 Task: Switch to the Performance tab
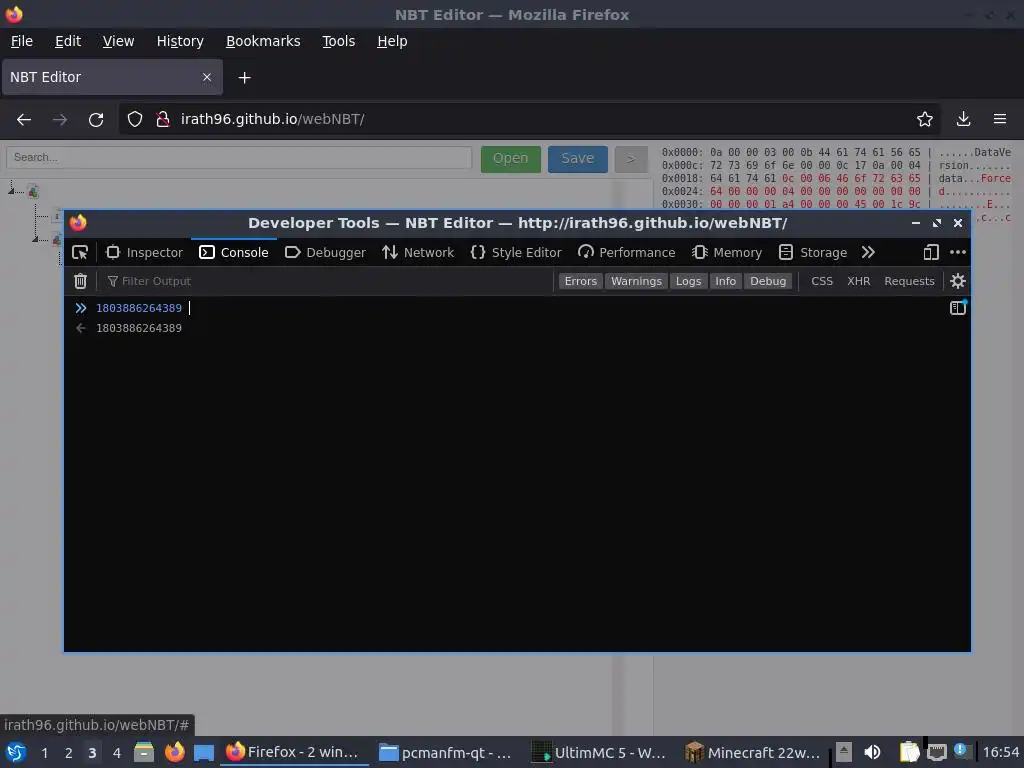point(627,252)
